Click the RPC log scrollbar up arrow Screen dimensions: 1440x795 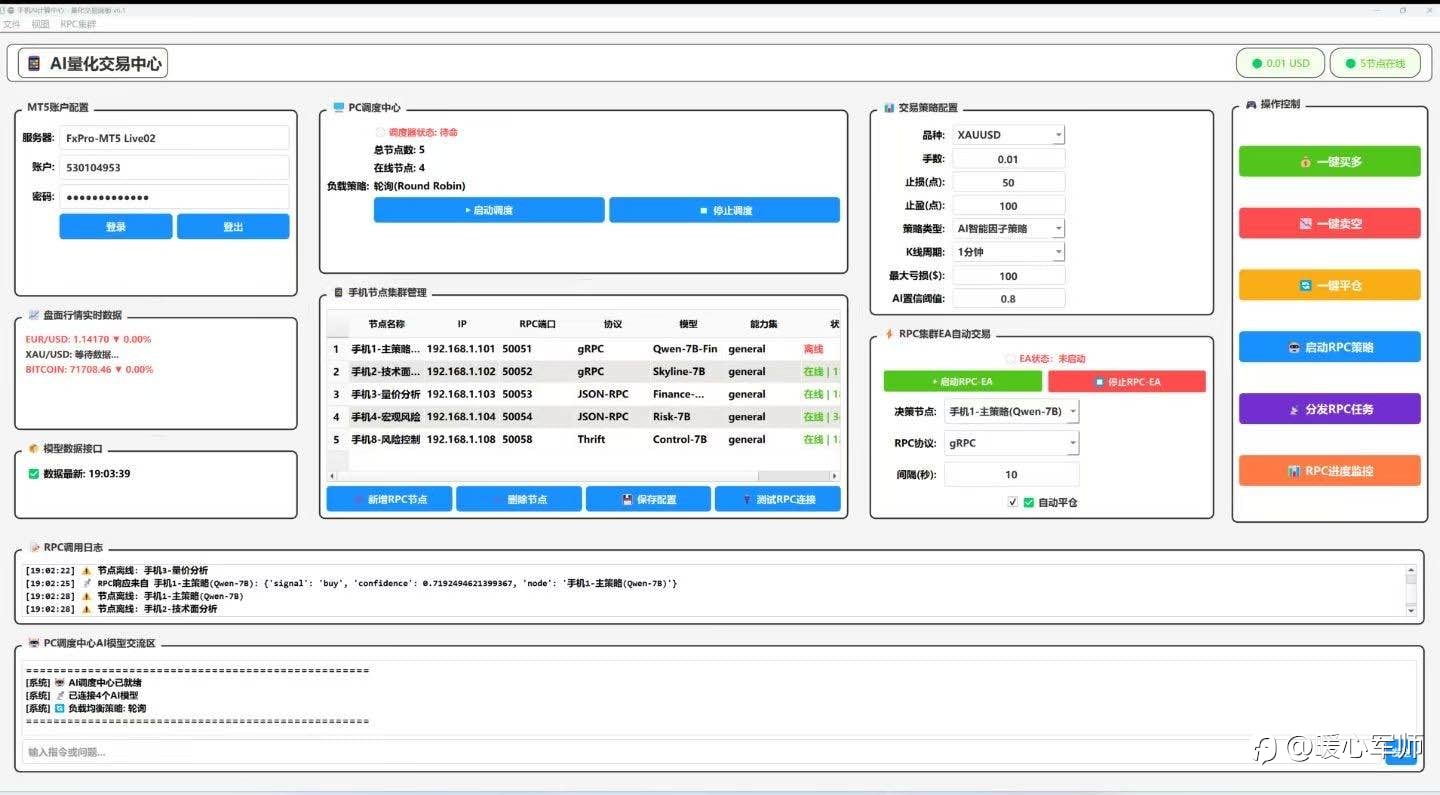click(x=1411, y=571)
